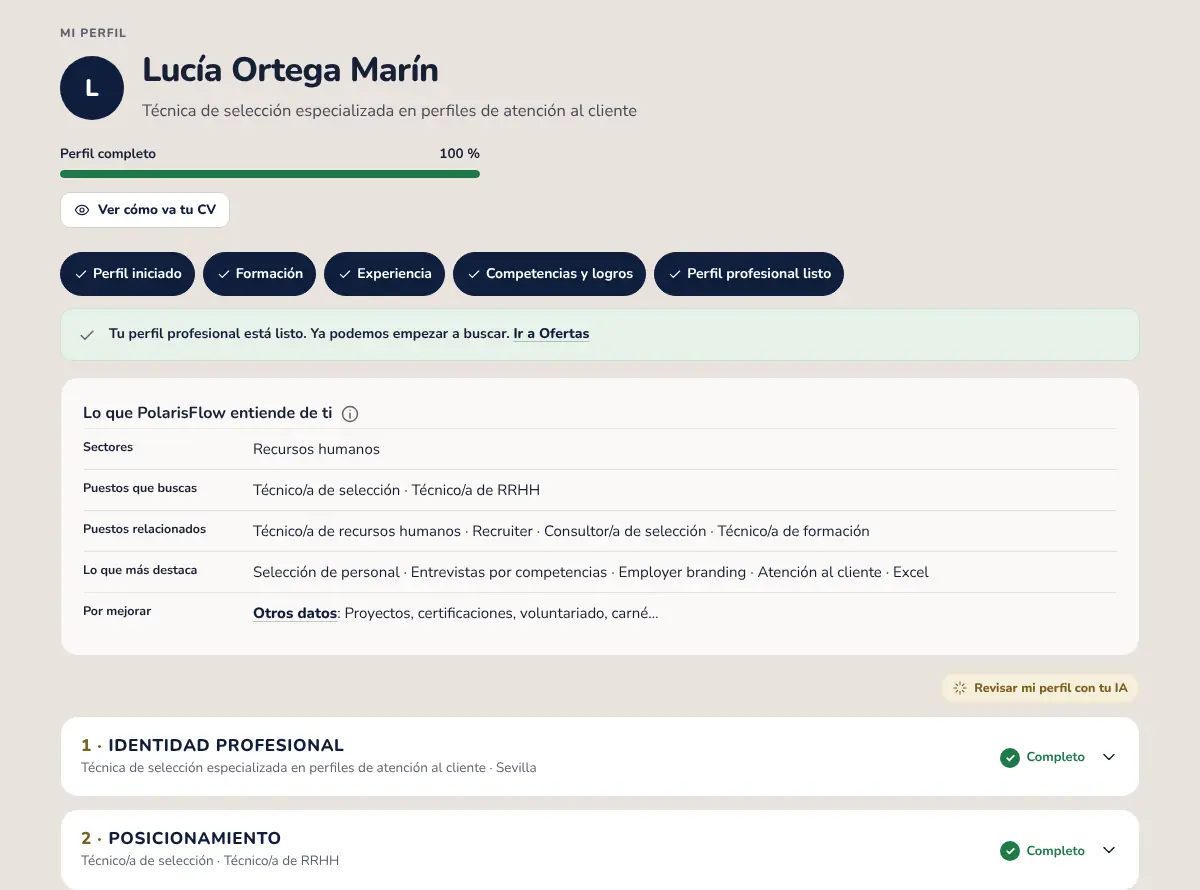This screenshot has height=890, width=1200.
Task: Click the 'Lo que más destaca' row label
Action: point(140,570)
